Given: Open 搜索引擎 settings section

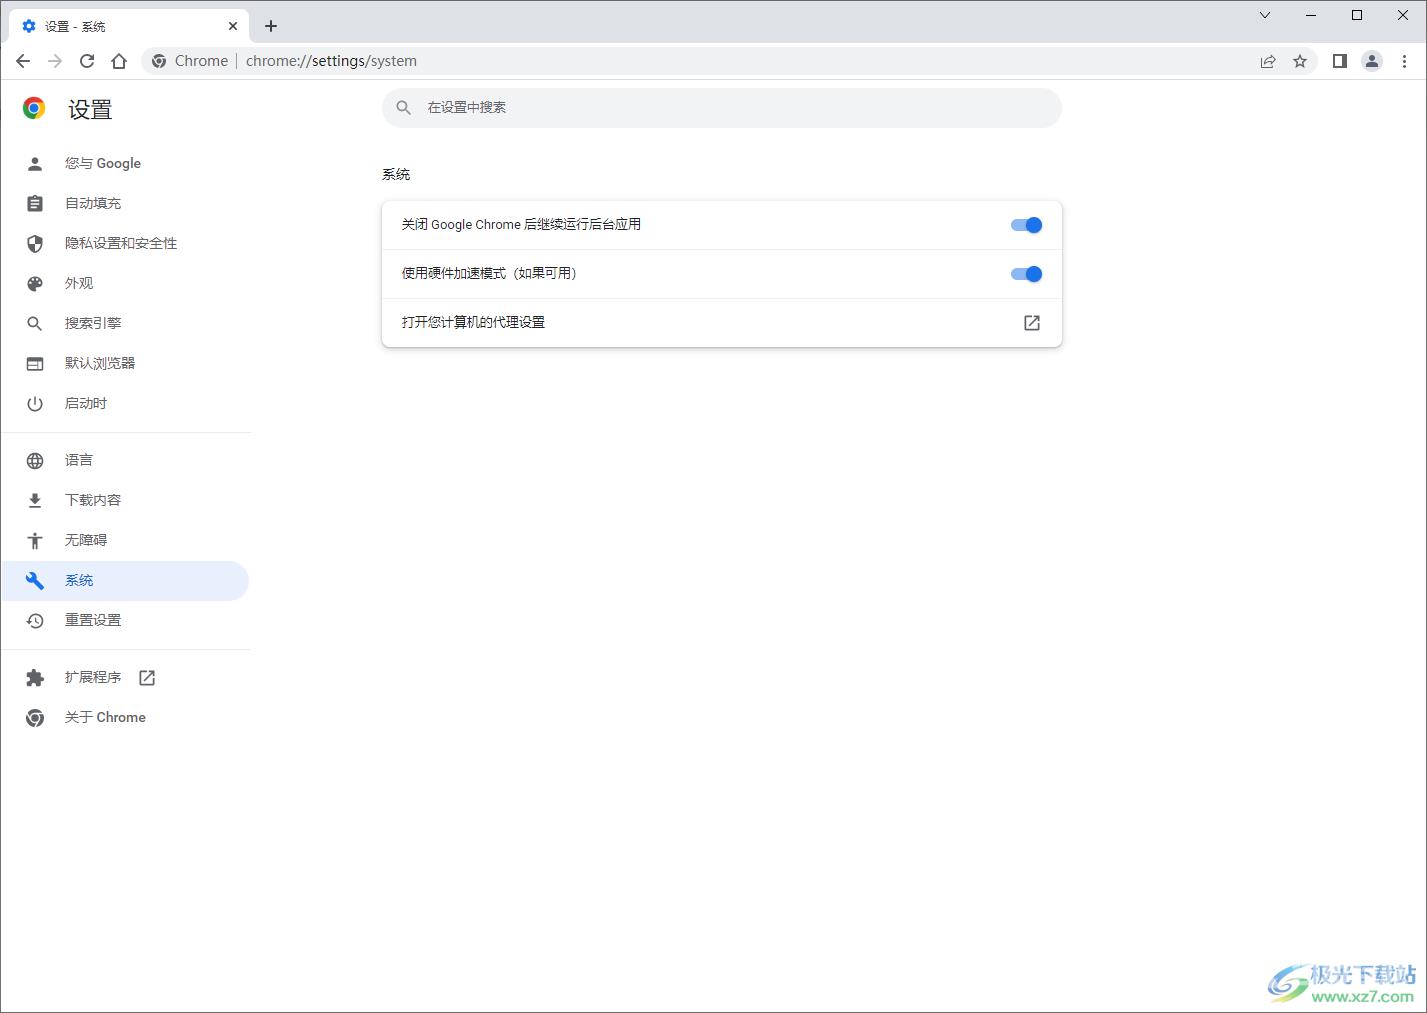Looking at the screenshot, I should click(125, 323).
